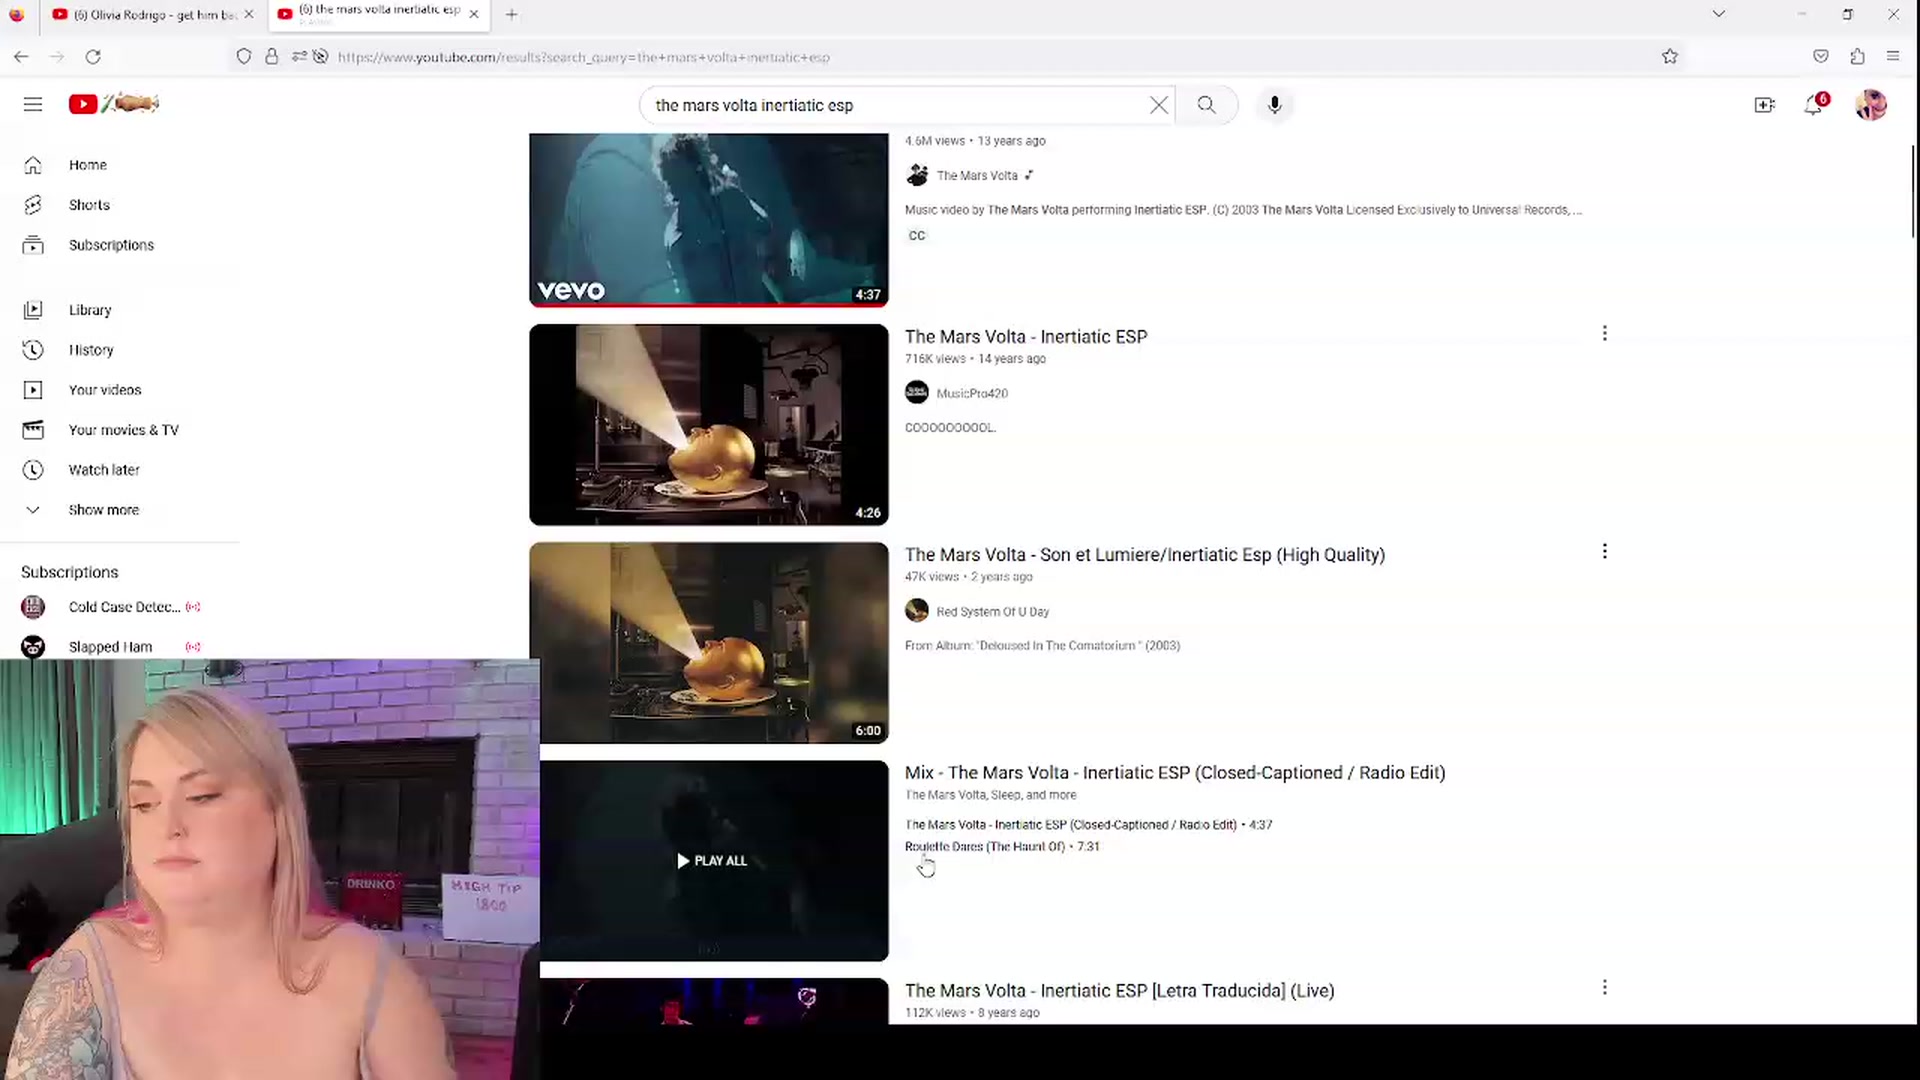Click the search magnifier button
Viewport: 1920px width, 1080px height.
(x=1207, y=105)
